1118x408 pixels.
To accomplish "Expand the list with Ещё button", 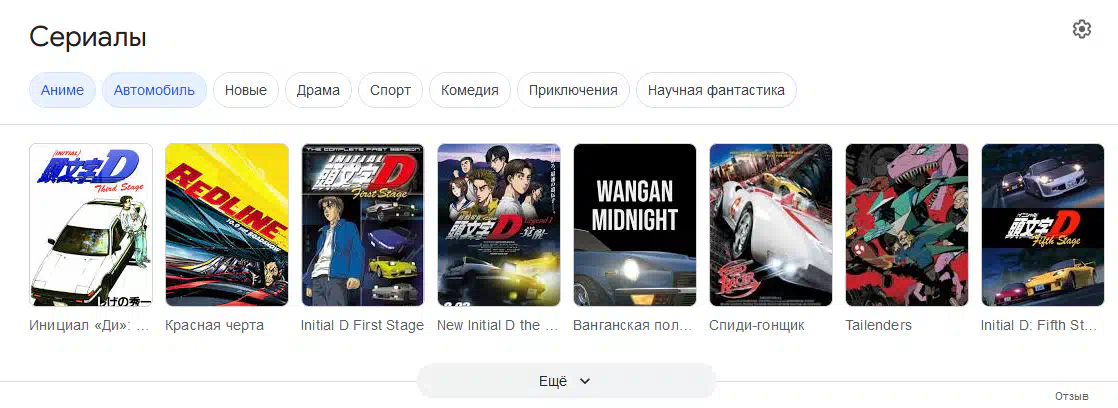I will pyautogui.click(x=566, y=381).
